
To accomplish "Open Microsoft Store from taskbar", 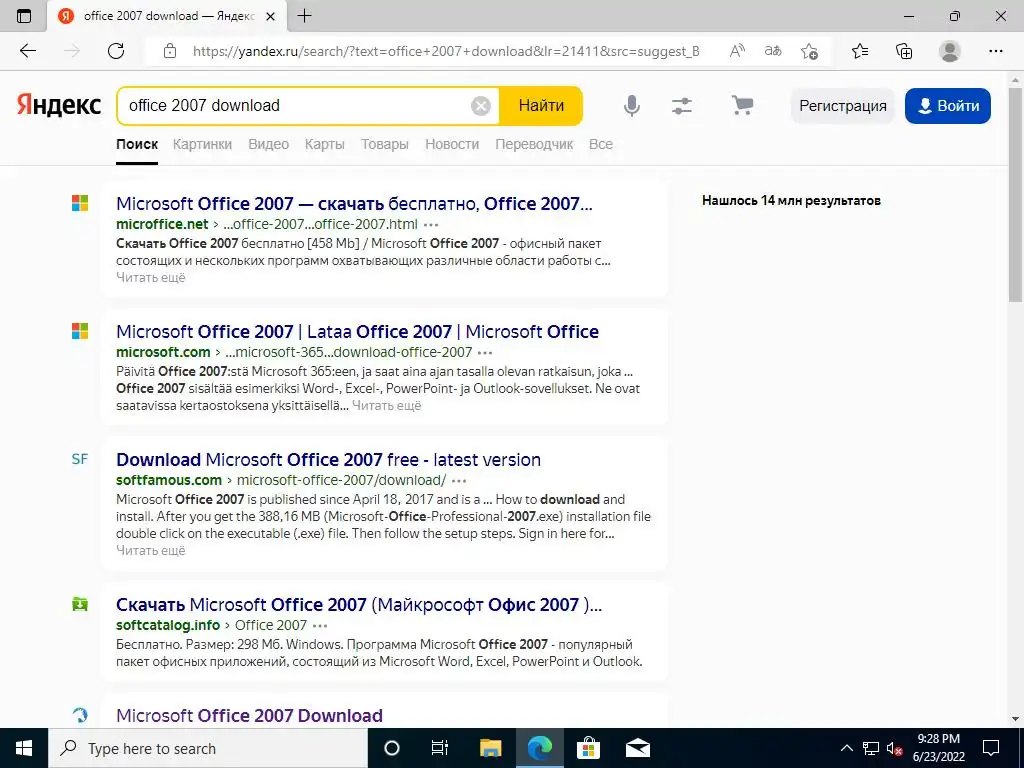I will click(588, 748).
